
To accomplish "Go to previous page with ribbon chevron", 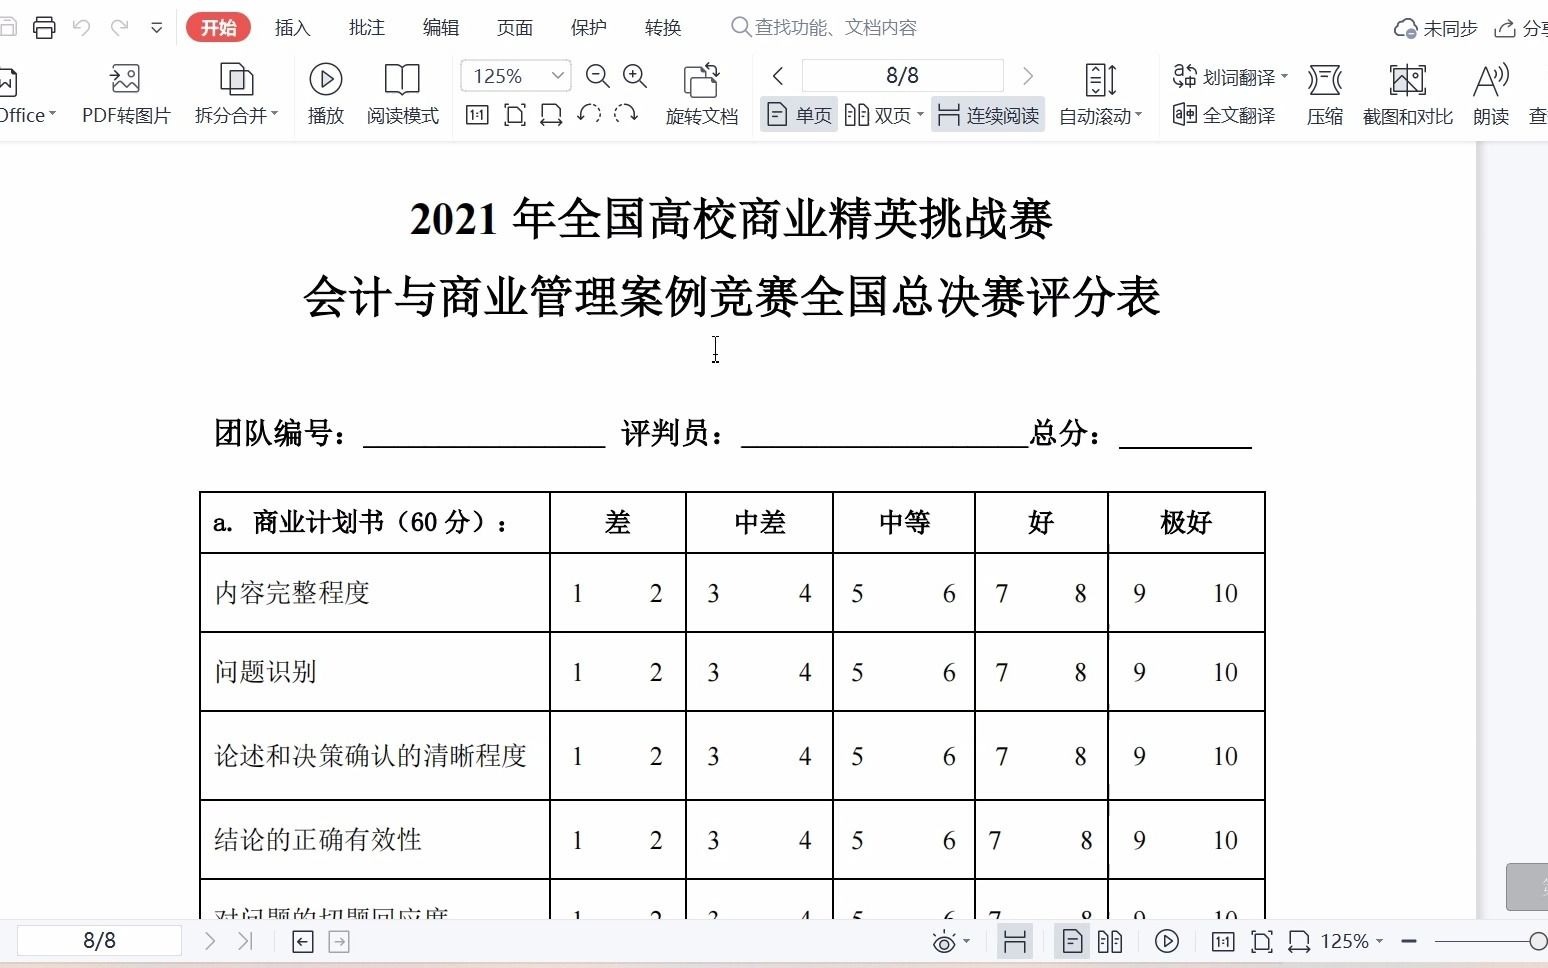I will point(778,76).
